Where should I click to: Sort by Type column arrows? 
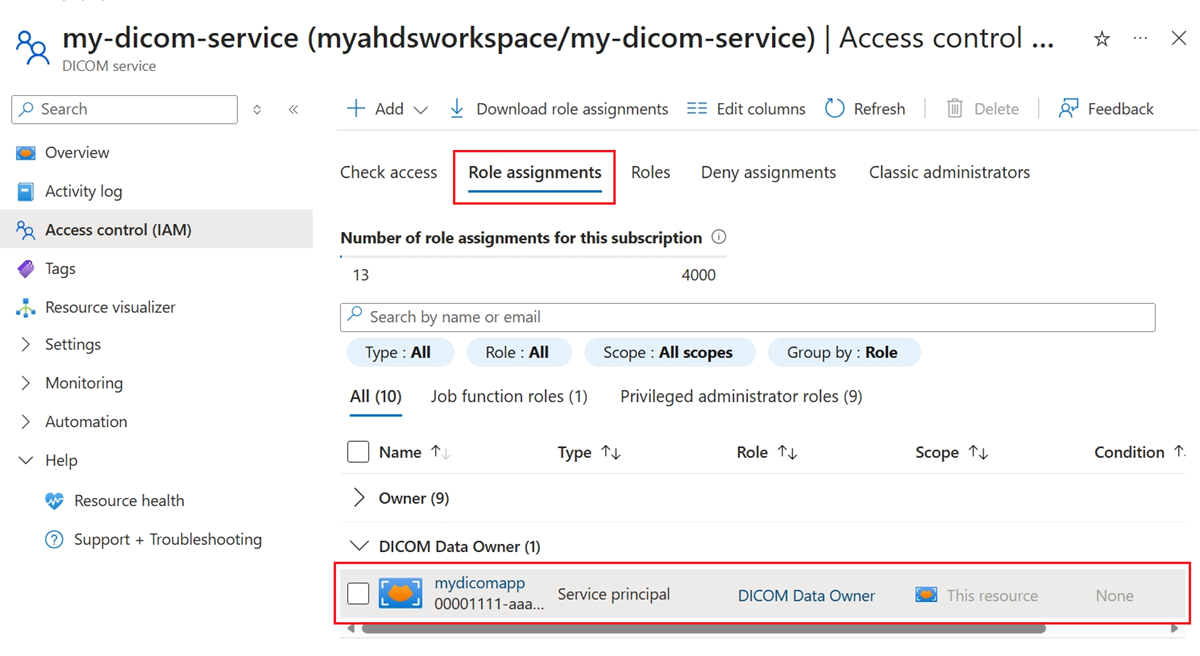610,453
